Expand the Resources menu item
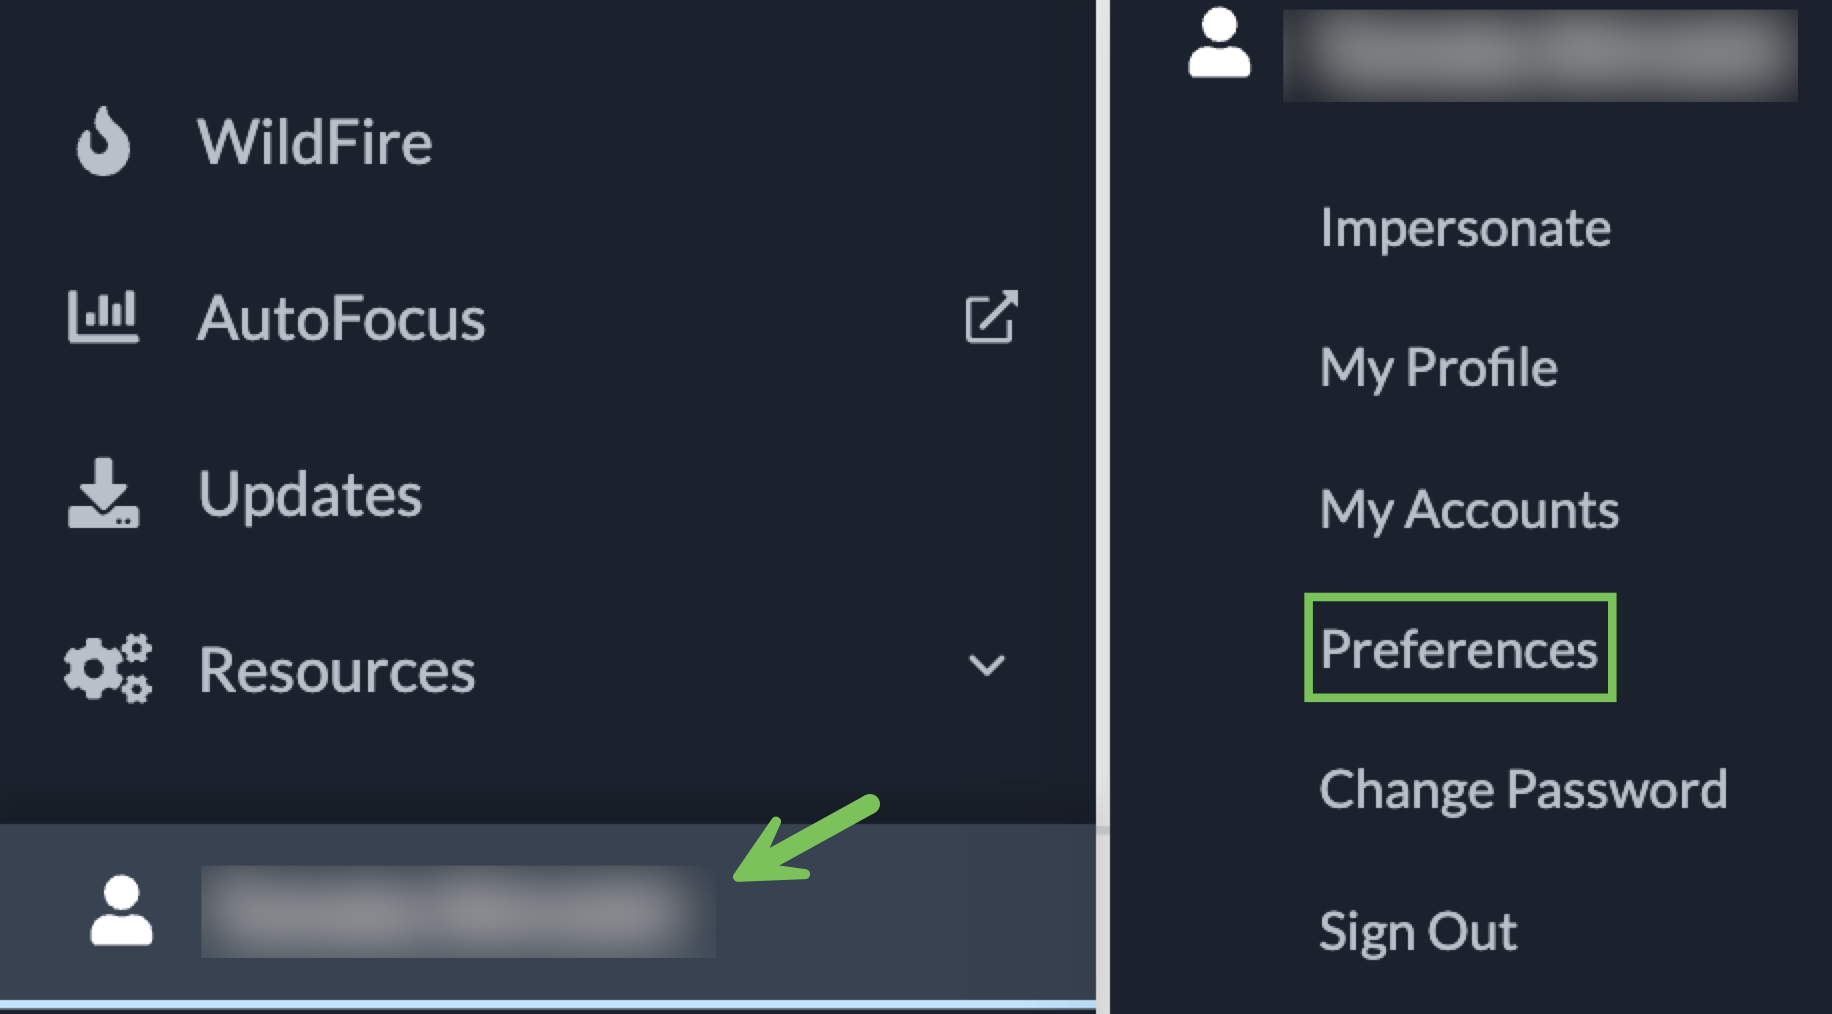This screenshot has height=1014, width=1832. point(337,669)
